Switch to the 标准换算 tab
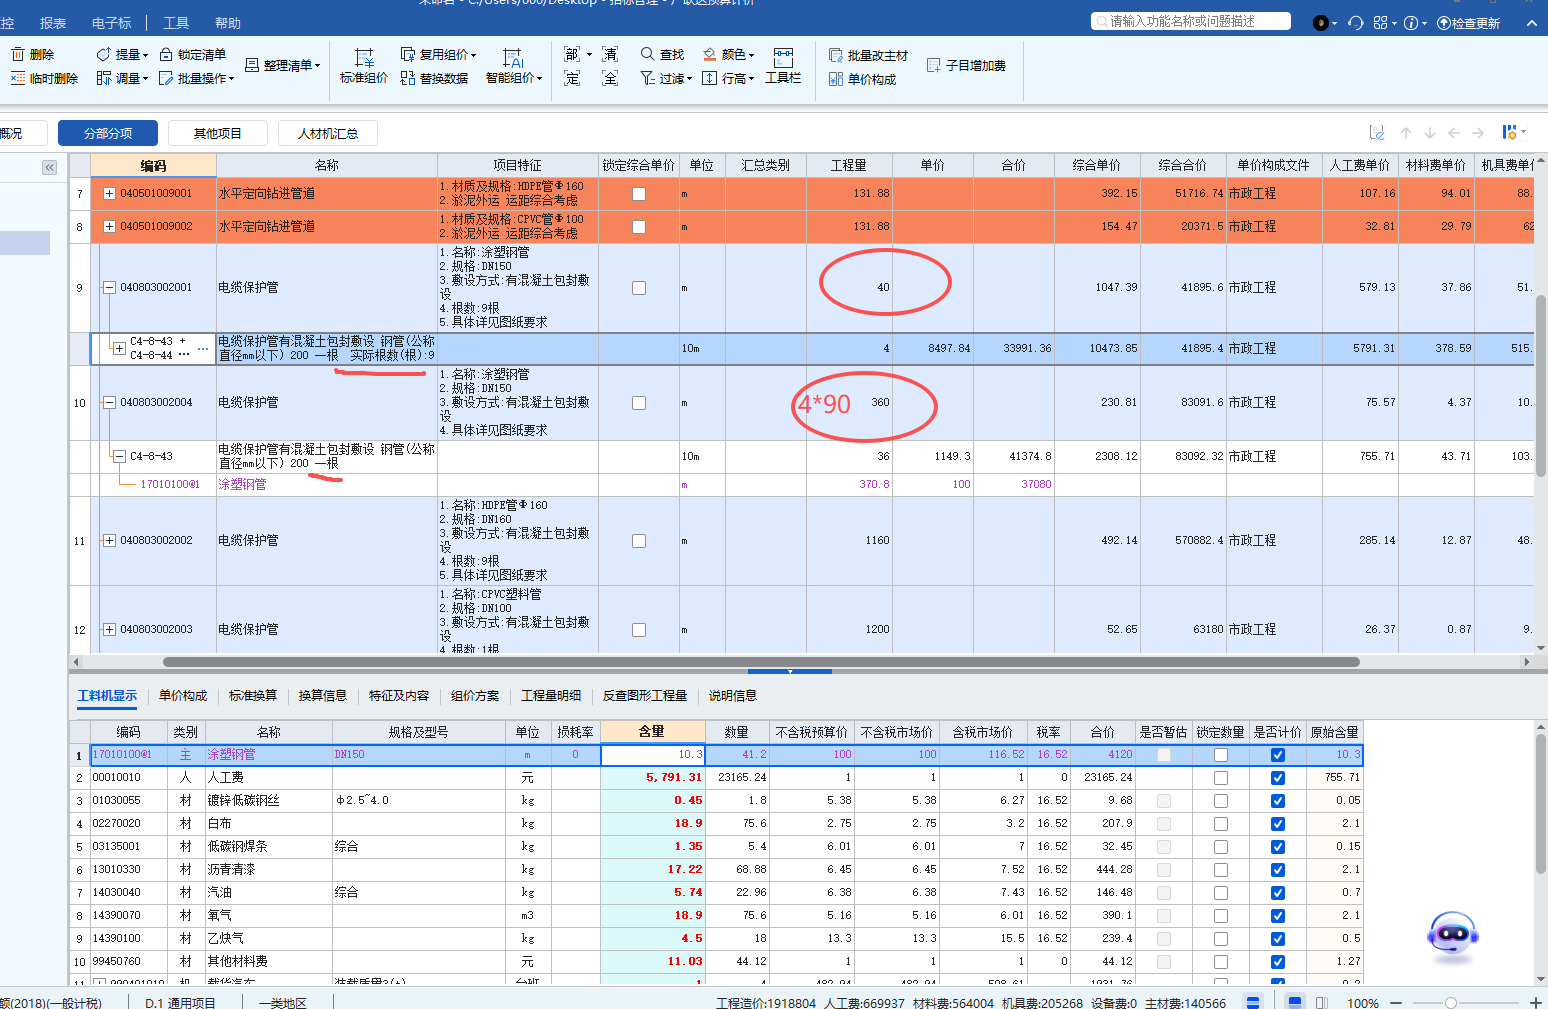Image resolution: width=1548 pixels, height=1009 pixels. tap(253, 696)
